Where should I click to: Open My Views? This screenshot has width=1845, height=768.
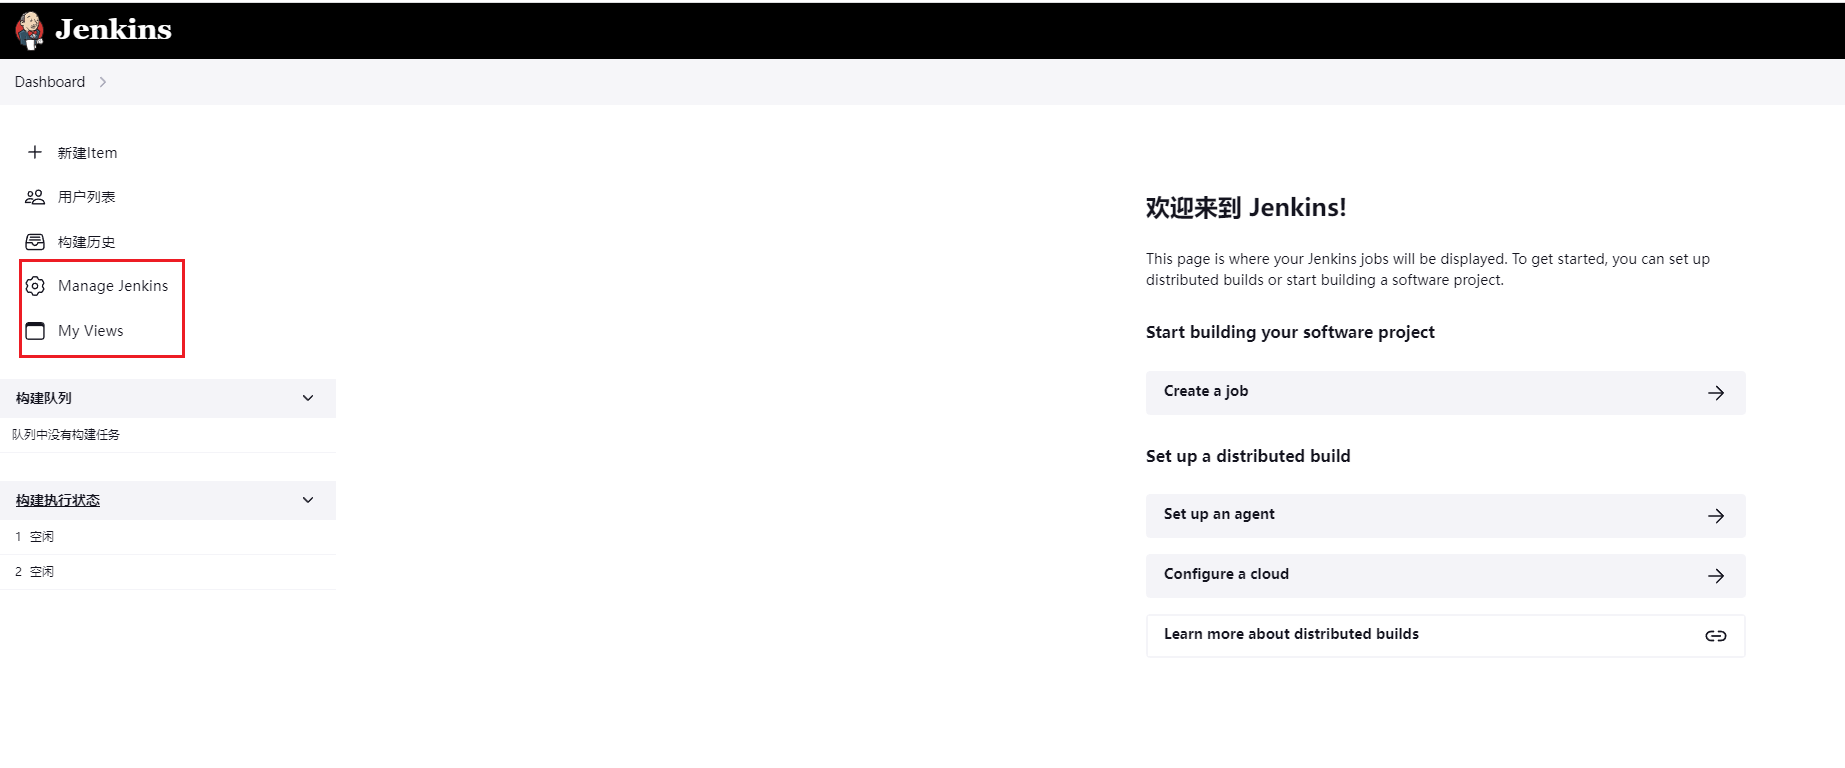point(91,331)
